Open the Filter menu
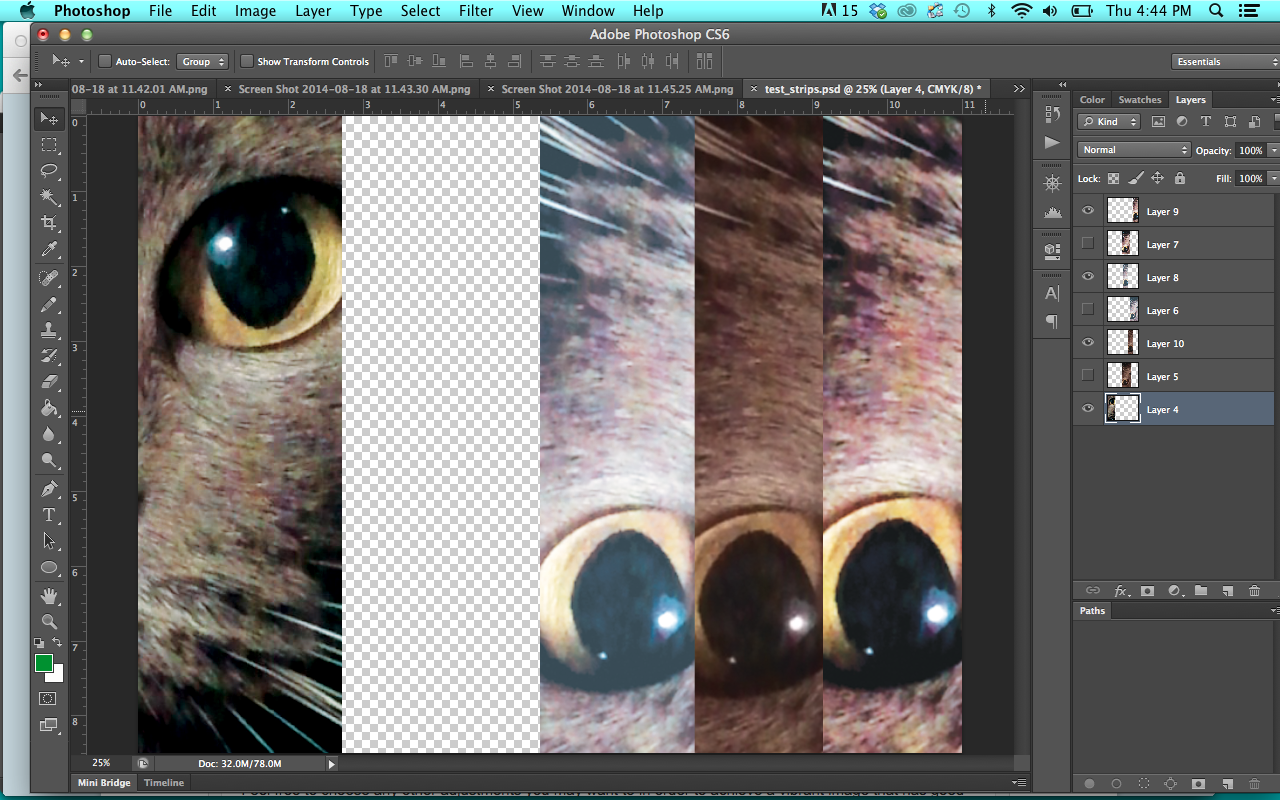Image resolution: width=1280 pixels, height=800 pixels. [476, 11]
